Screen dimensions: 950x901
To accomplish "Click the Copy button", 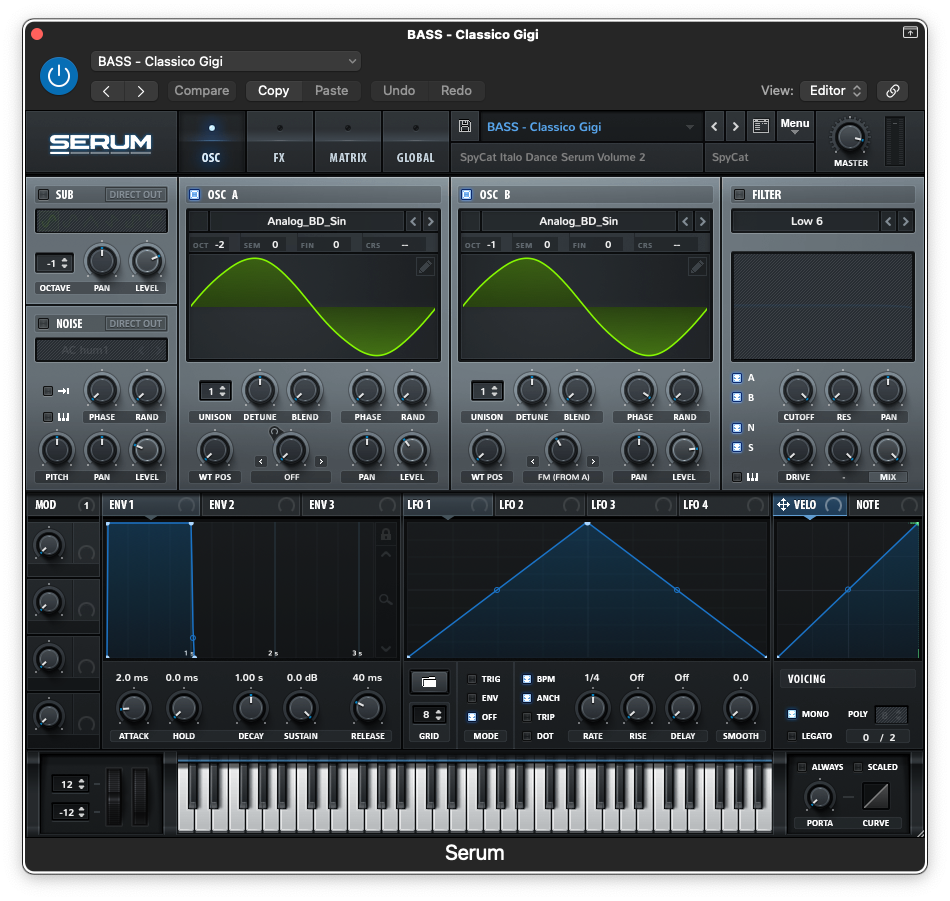I will pos(273,91).
